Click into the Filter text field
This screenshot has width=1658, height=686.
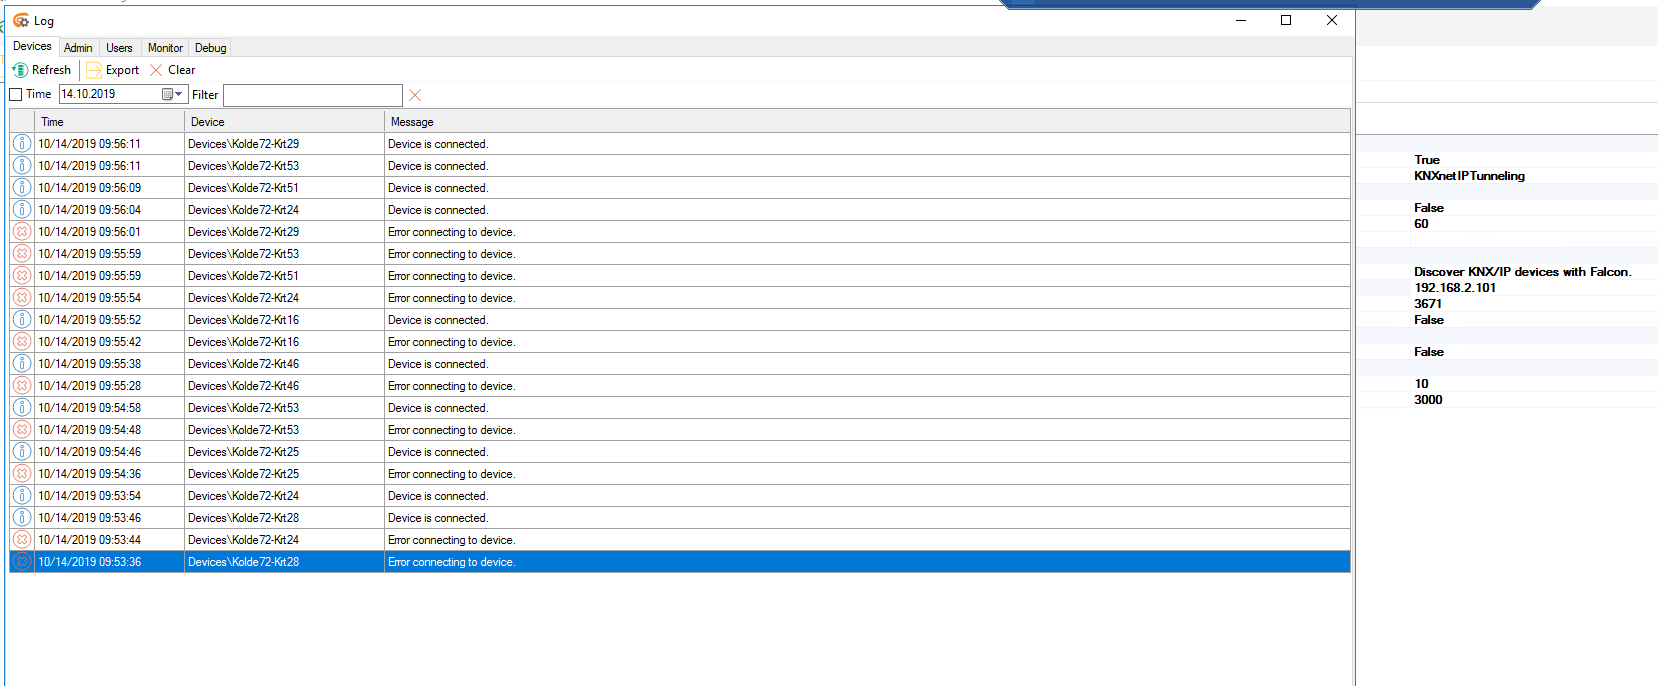click(312, 95)
